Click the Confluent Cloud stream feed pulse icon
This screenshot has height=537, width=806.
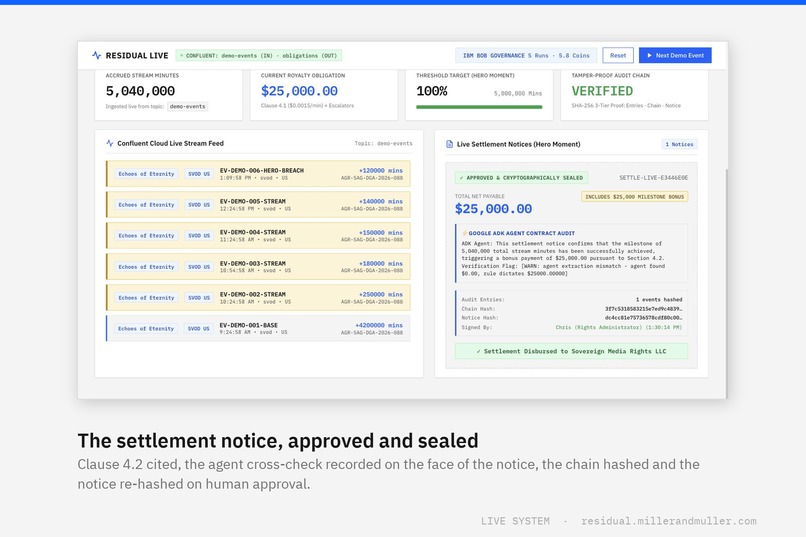click(x=109, y=143)
